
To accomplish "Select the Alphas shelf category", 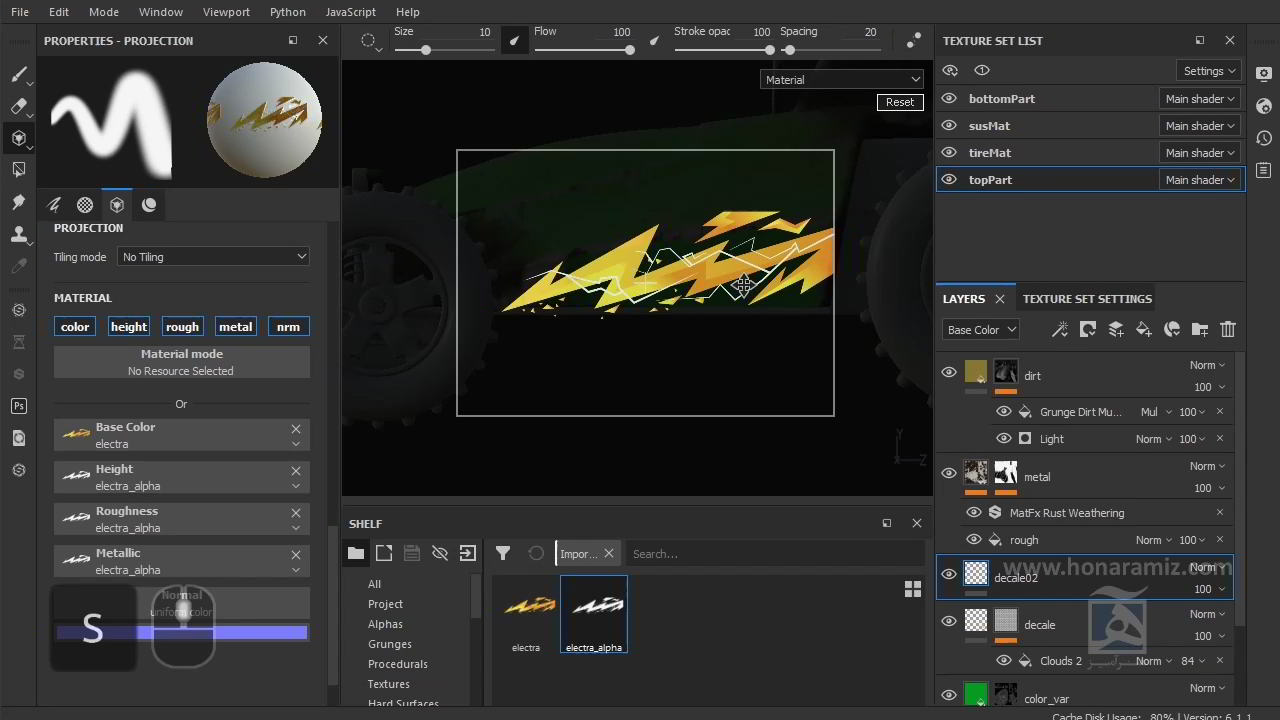I will click(385, 624).
